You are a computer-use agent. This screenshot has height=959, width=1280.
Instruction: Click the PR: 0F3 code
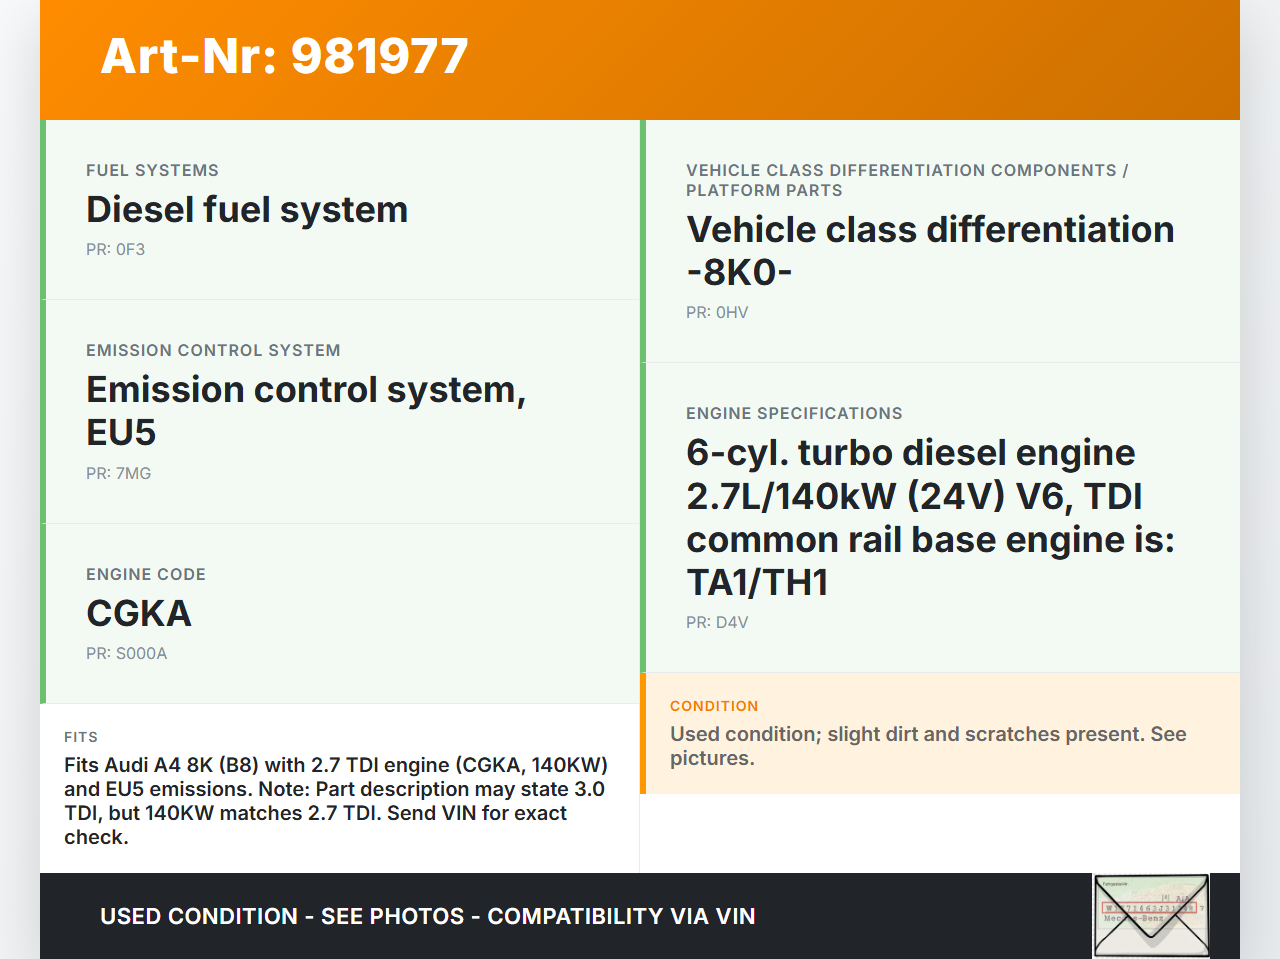tap(115, 250)
